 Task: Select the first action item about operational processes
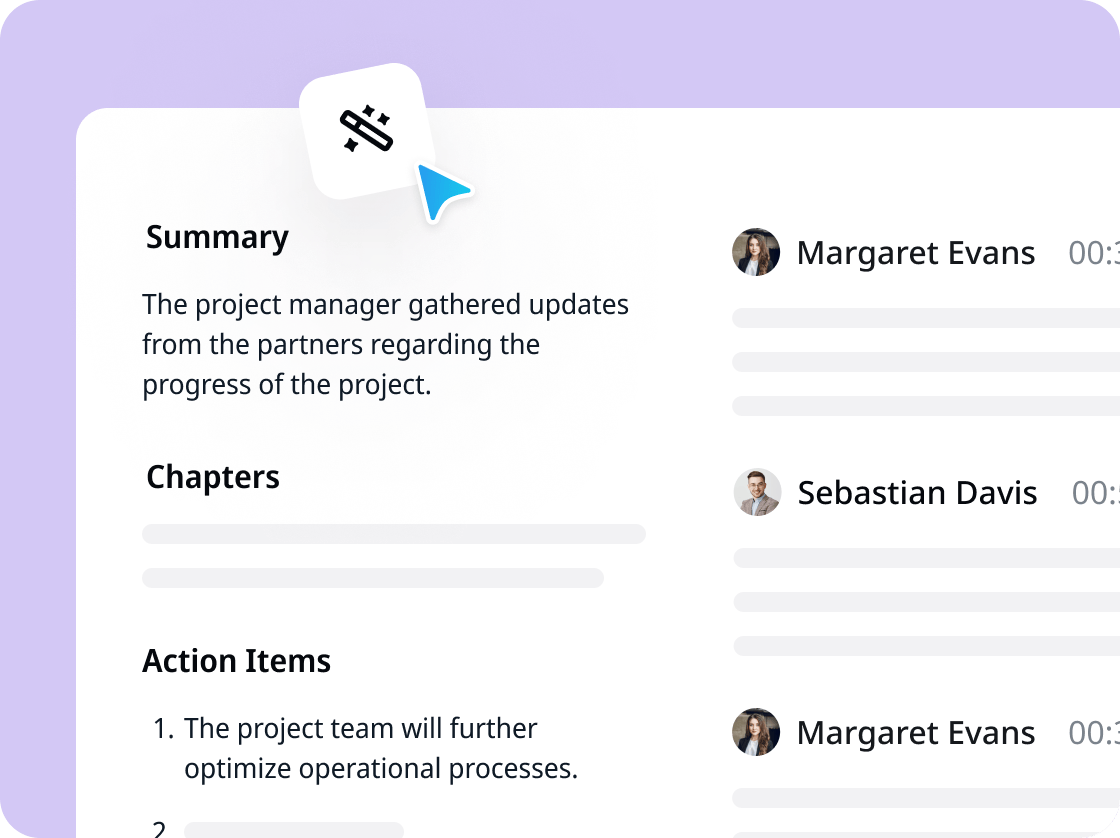380,749
